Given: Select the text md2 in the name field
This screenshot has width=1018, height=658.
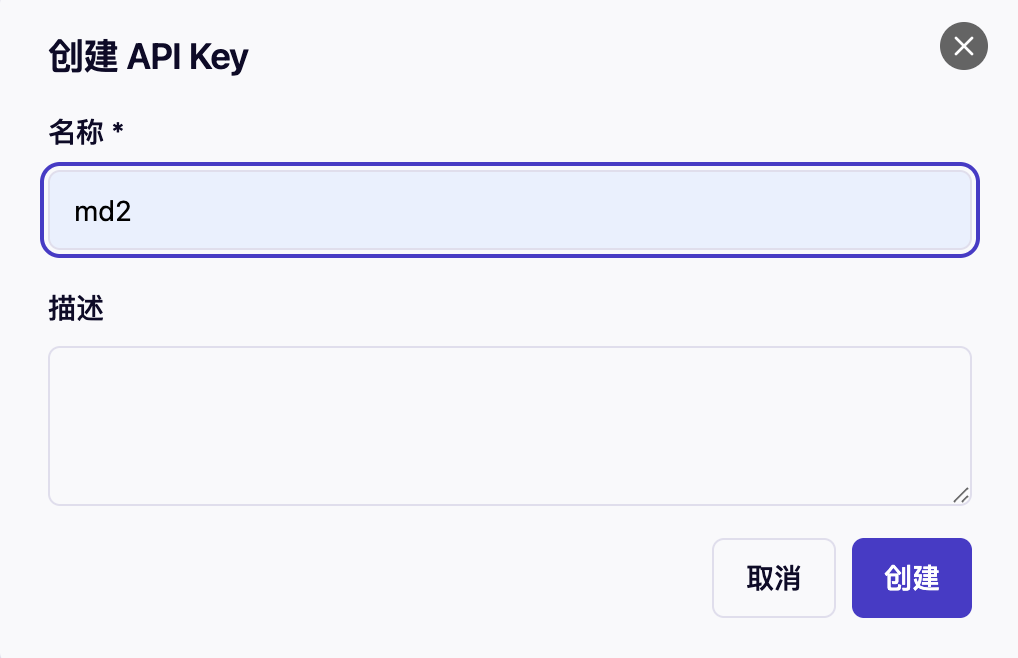Looking at the screenshot, I should pos(102,211).
